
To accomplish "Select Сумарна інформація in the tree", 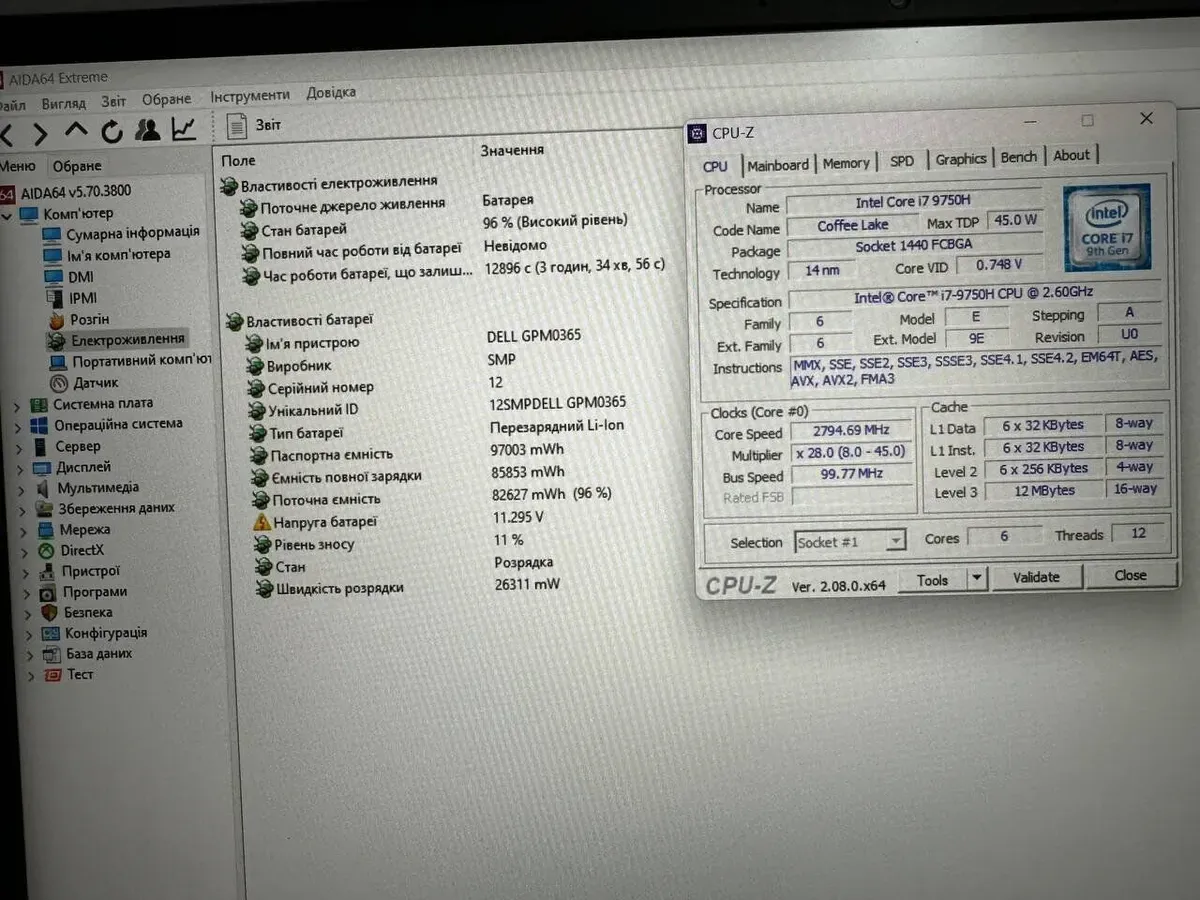I will coord(132,232).
